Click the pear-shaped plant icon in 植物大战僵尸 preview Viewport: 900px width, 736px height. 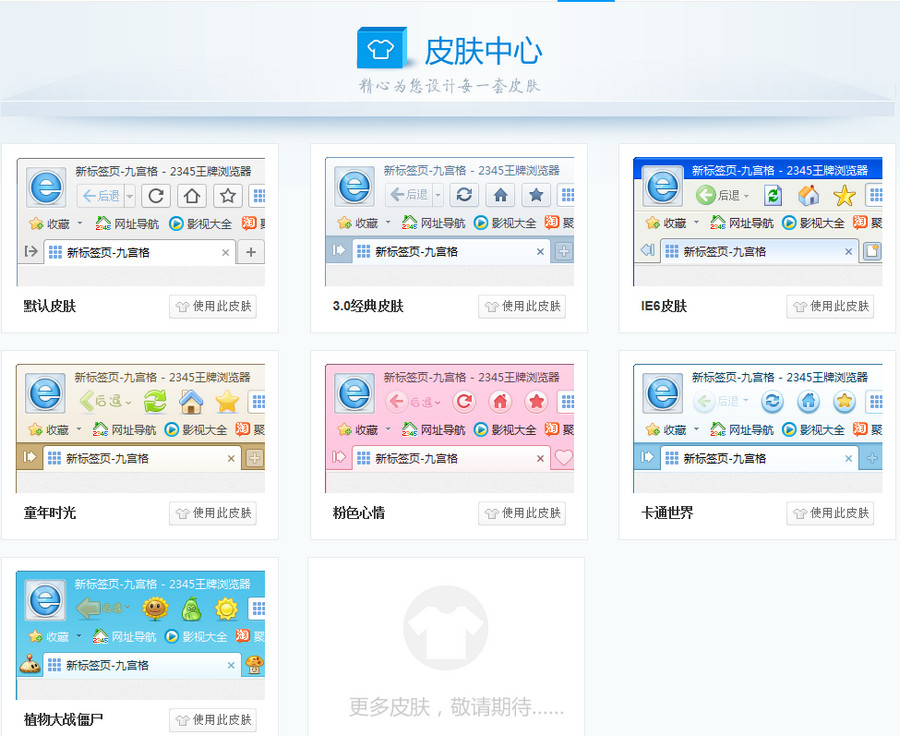pos(191,608)
